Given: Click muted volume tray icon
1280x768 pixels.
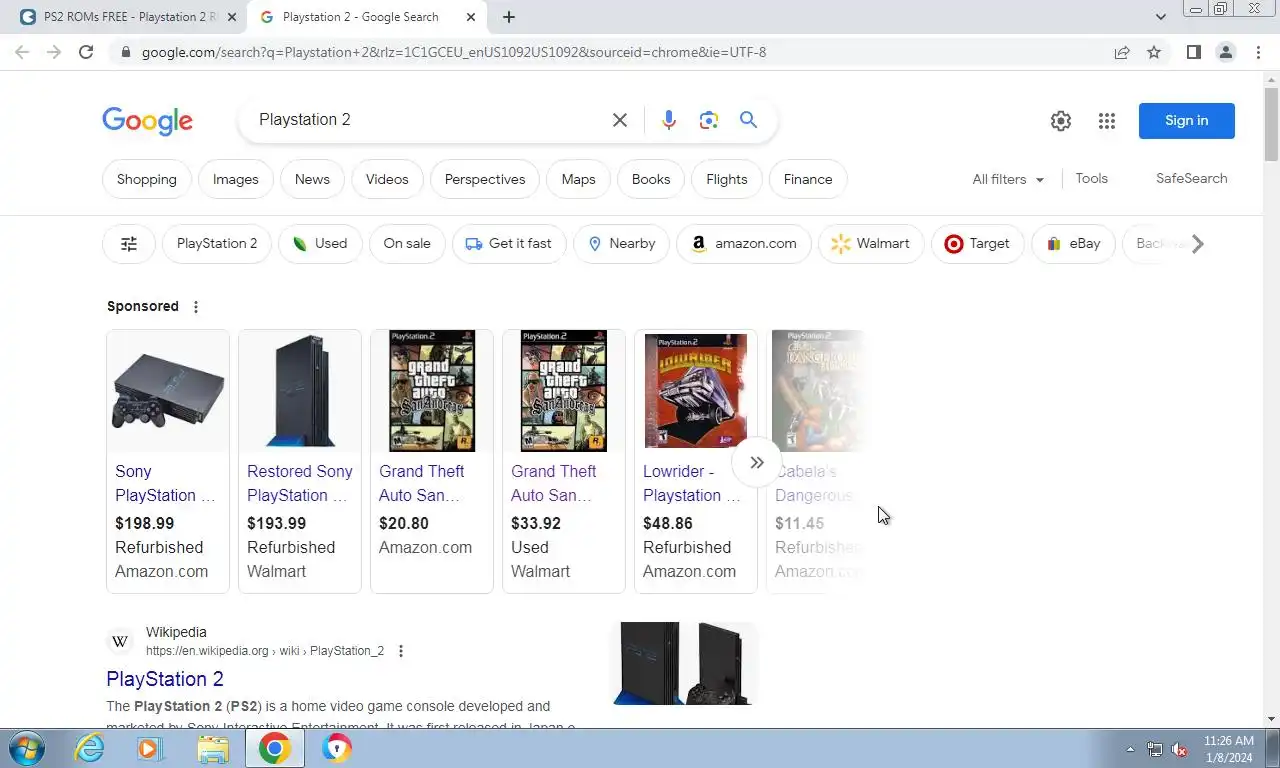Looking at the screenshot, I should 1180,749.
